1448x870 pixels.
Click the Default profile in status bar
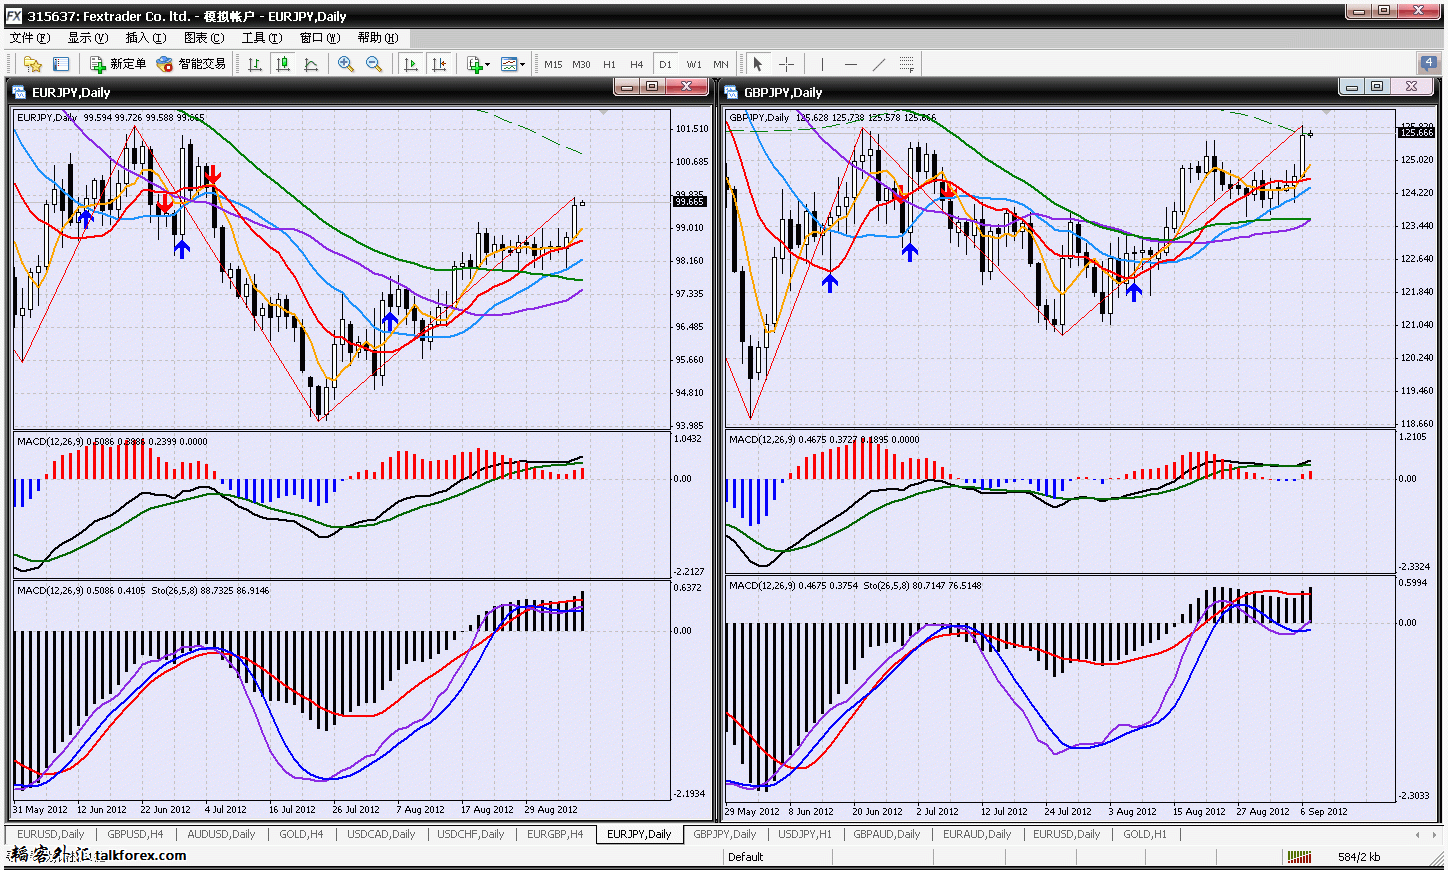point(746,857)
